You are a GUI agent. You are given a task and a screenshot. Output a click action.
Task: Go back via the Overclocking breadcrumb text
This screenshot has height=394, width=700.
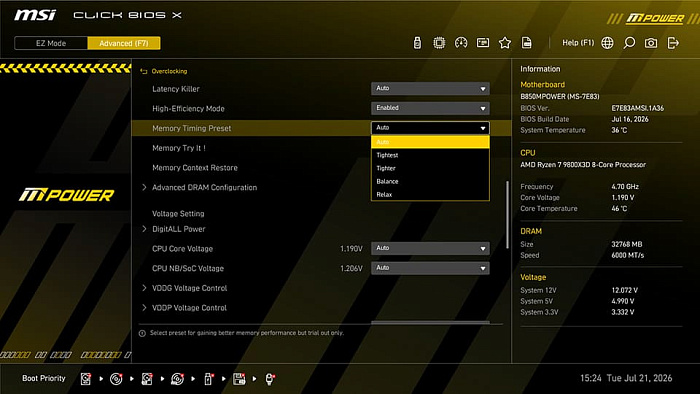[x=169, y=71]
